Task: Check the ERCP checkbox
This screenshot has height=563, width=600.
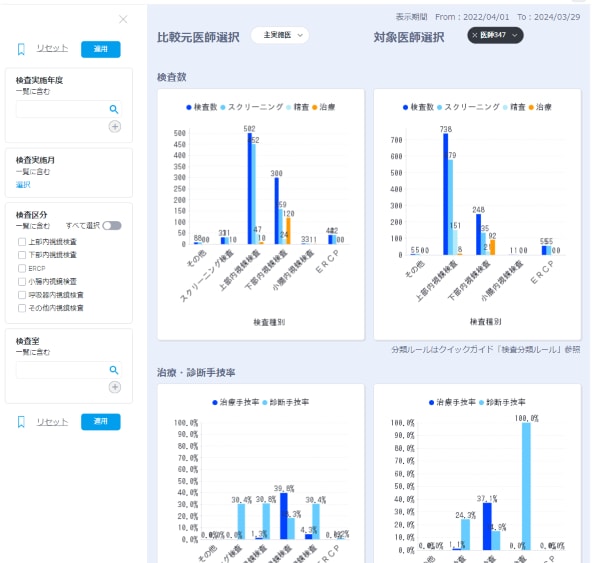Action: [22, 268]
